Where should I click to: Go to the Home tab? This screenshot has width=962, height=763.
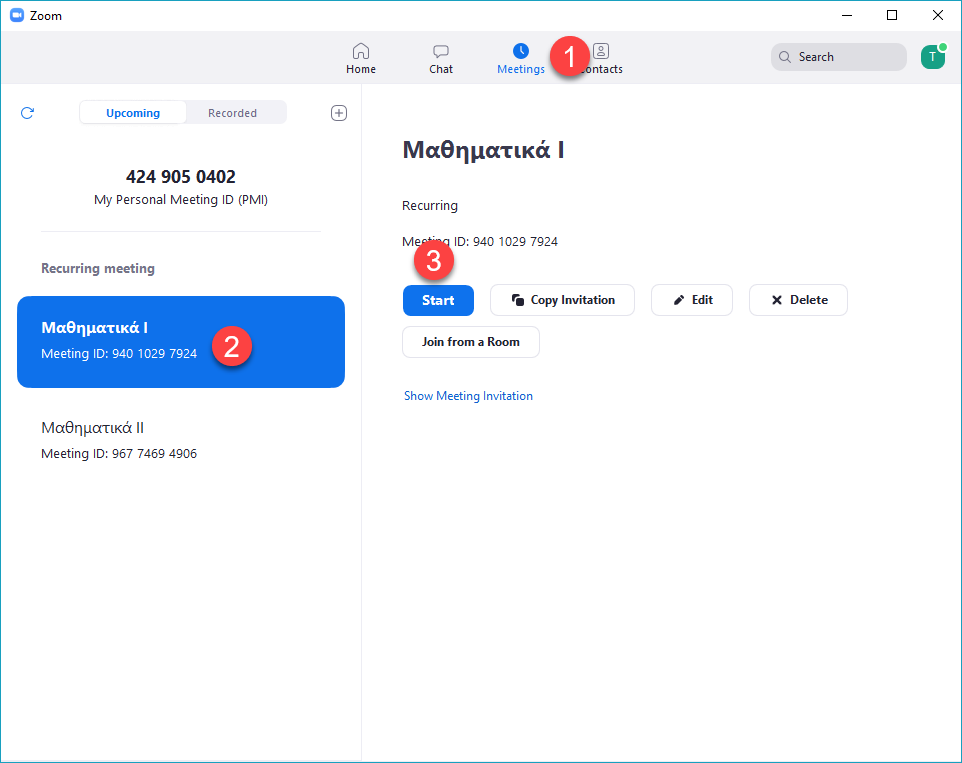(x=361, y=59)
